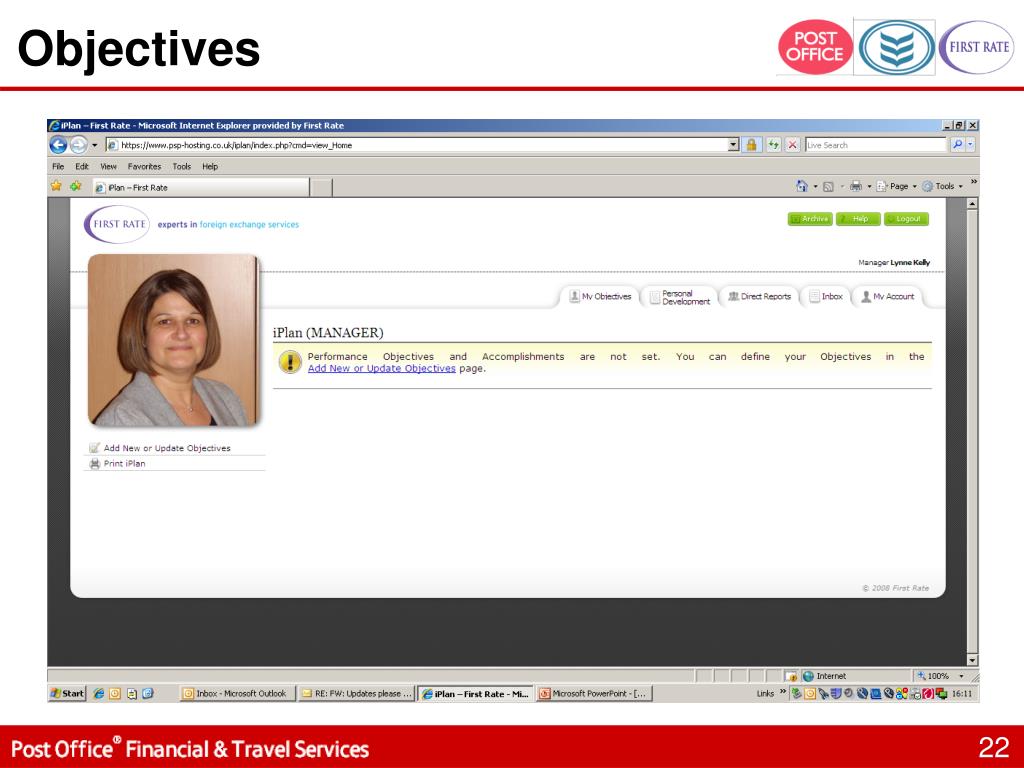The height and width of the screenshot is (768, 1024).
Task: Open a new blank browser tab
Action: 321,188
